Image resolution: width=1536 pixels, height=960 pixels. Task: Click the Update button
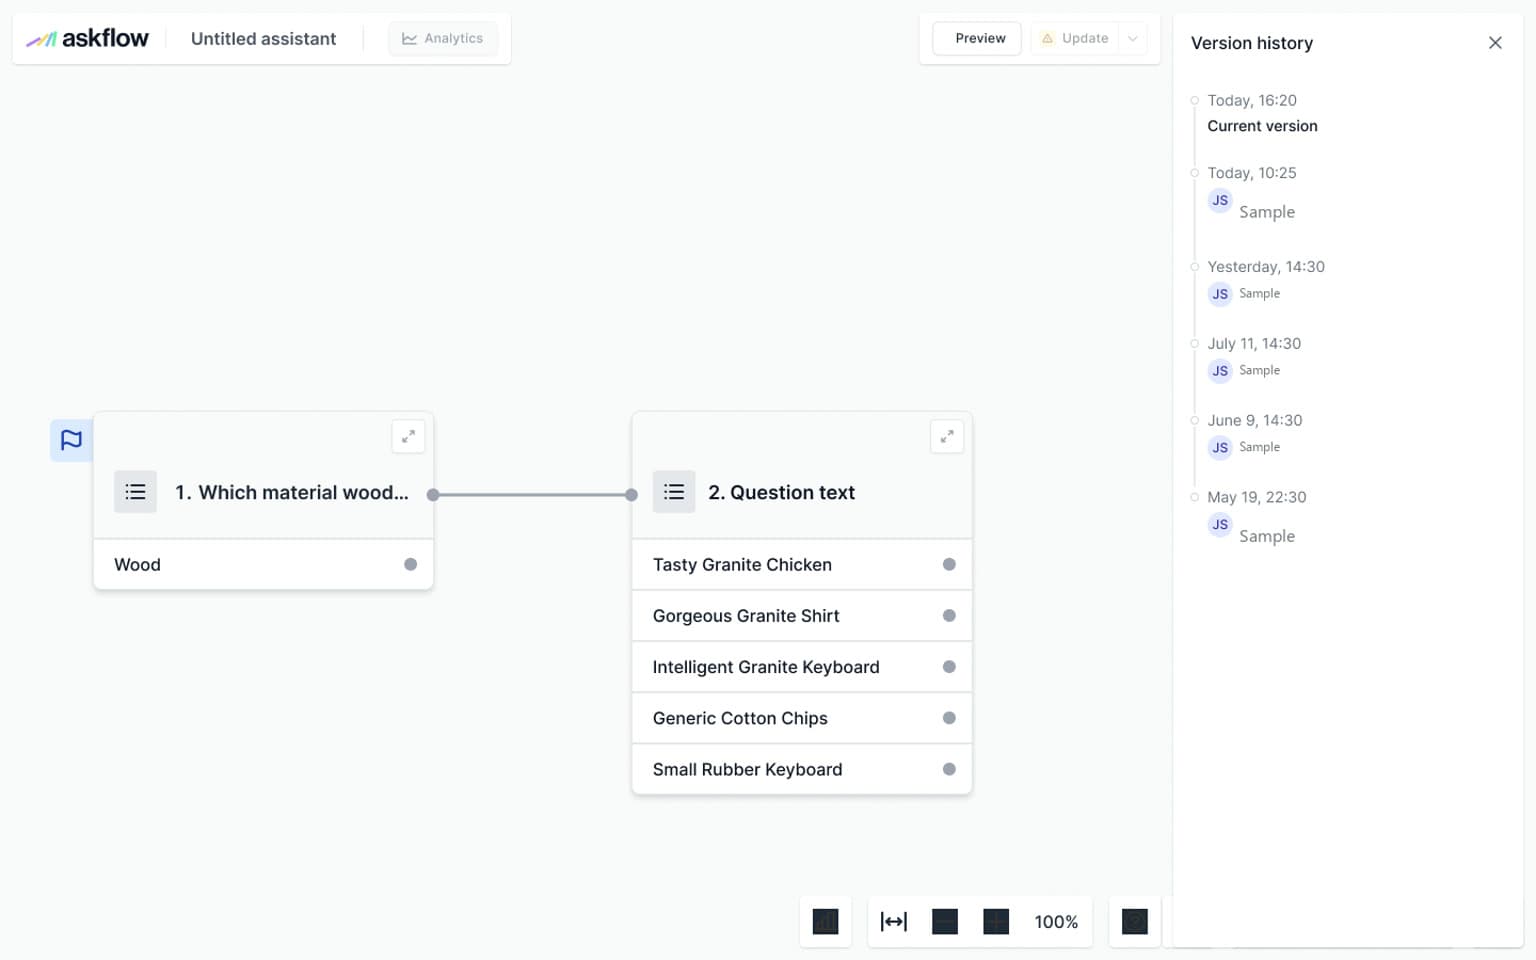tap(1075, 38)
